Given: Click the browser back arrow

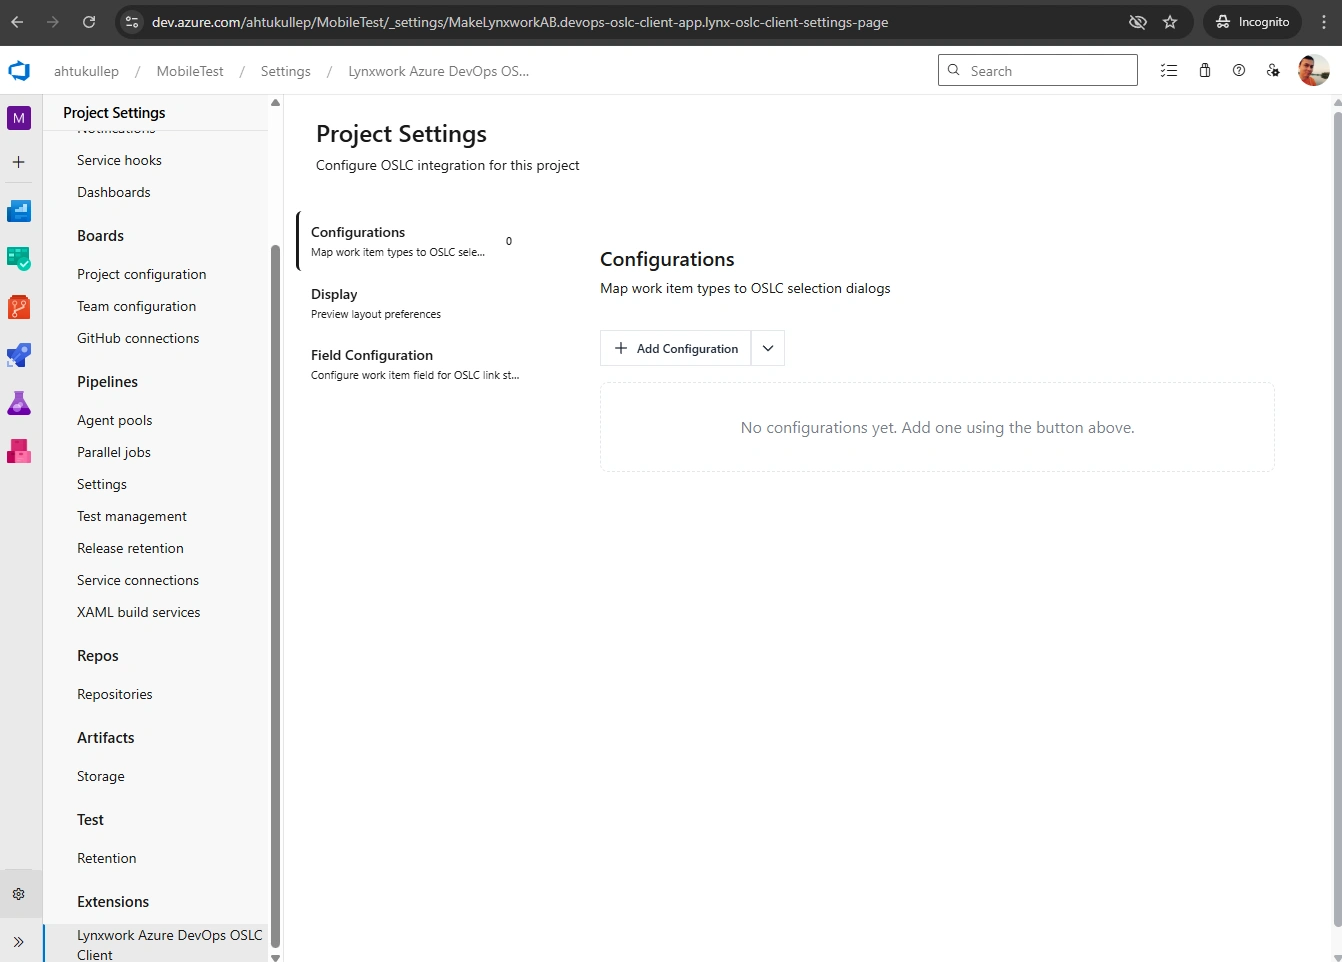Looking at the screenshot, I should (x=17, y=22).
